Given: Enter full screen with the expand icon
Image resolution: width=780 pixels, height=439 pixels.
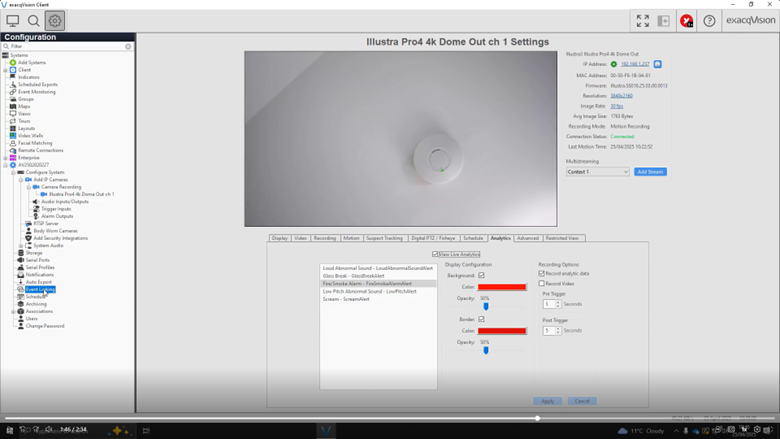Looking at the screenshot, I should 643,20.
